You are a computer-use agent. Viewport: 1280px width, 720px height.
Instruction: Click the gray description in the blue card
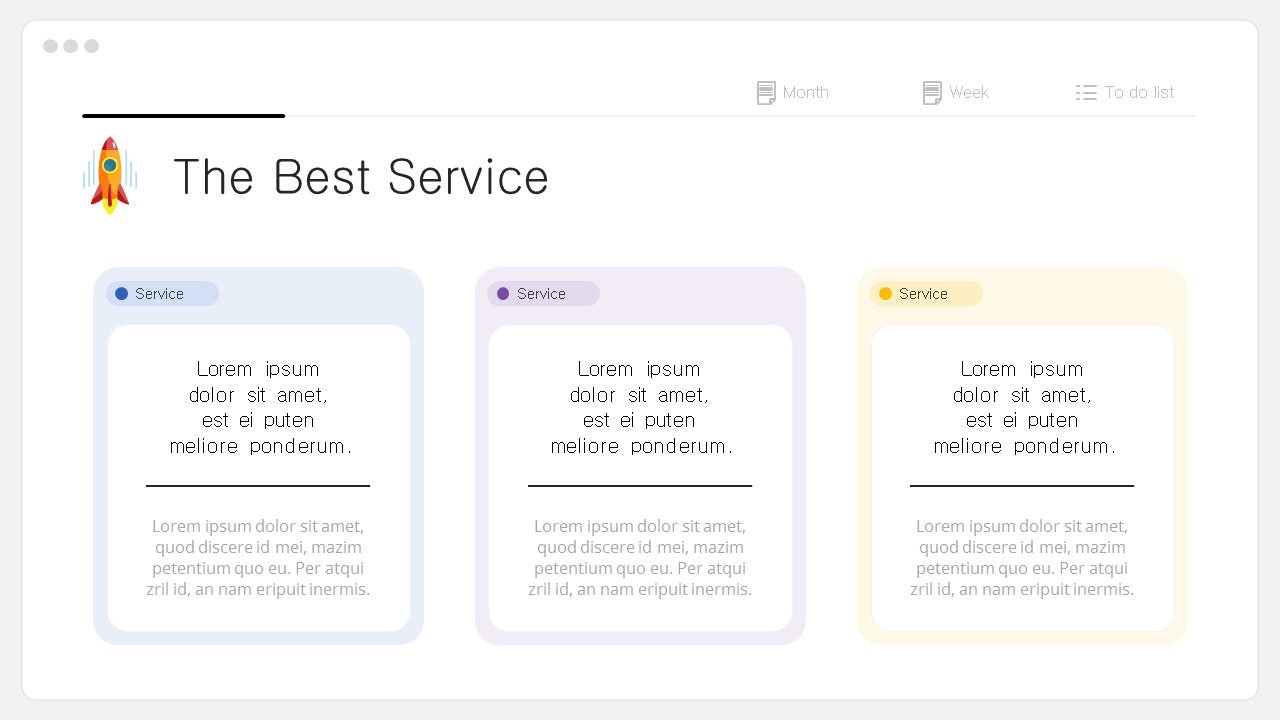pos(259,558)
